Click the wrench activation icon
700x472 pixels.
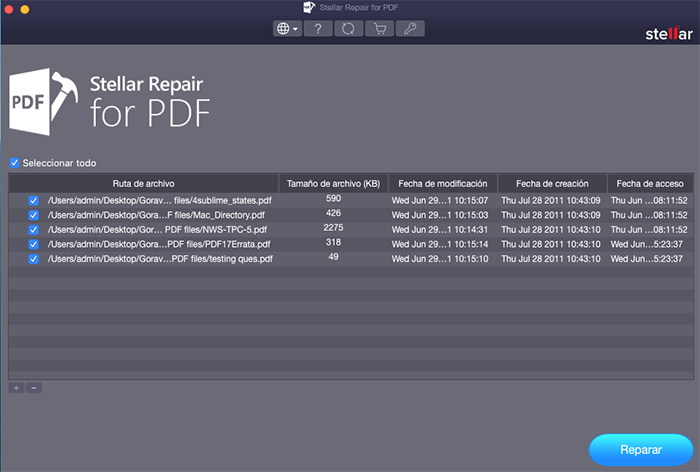point(410,29)
